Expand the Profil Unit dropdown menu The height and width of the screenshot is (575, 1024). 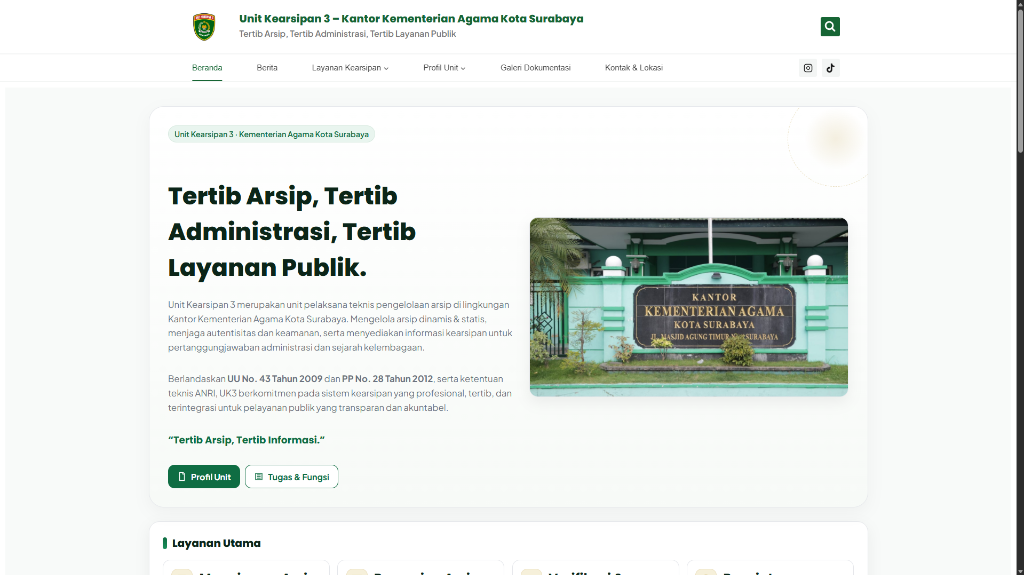click(x=444, y=68)
